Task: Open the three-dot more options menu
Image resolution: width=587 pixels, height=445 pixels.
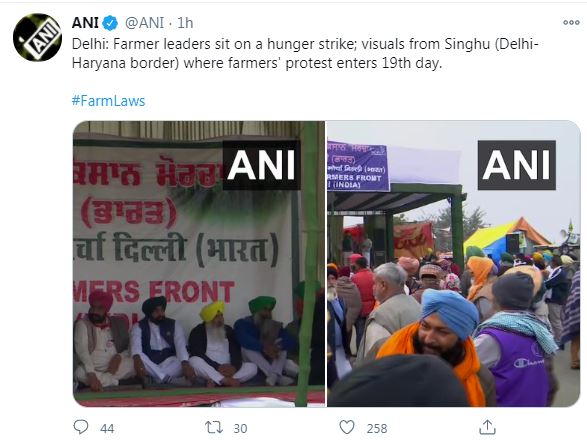Action: tap(571, 22)
